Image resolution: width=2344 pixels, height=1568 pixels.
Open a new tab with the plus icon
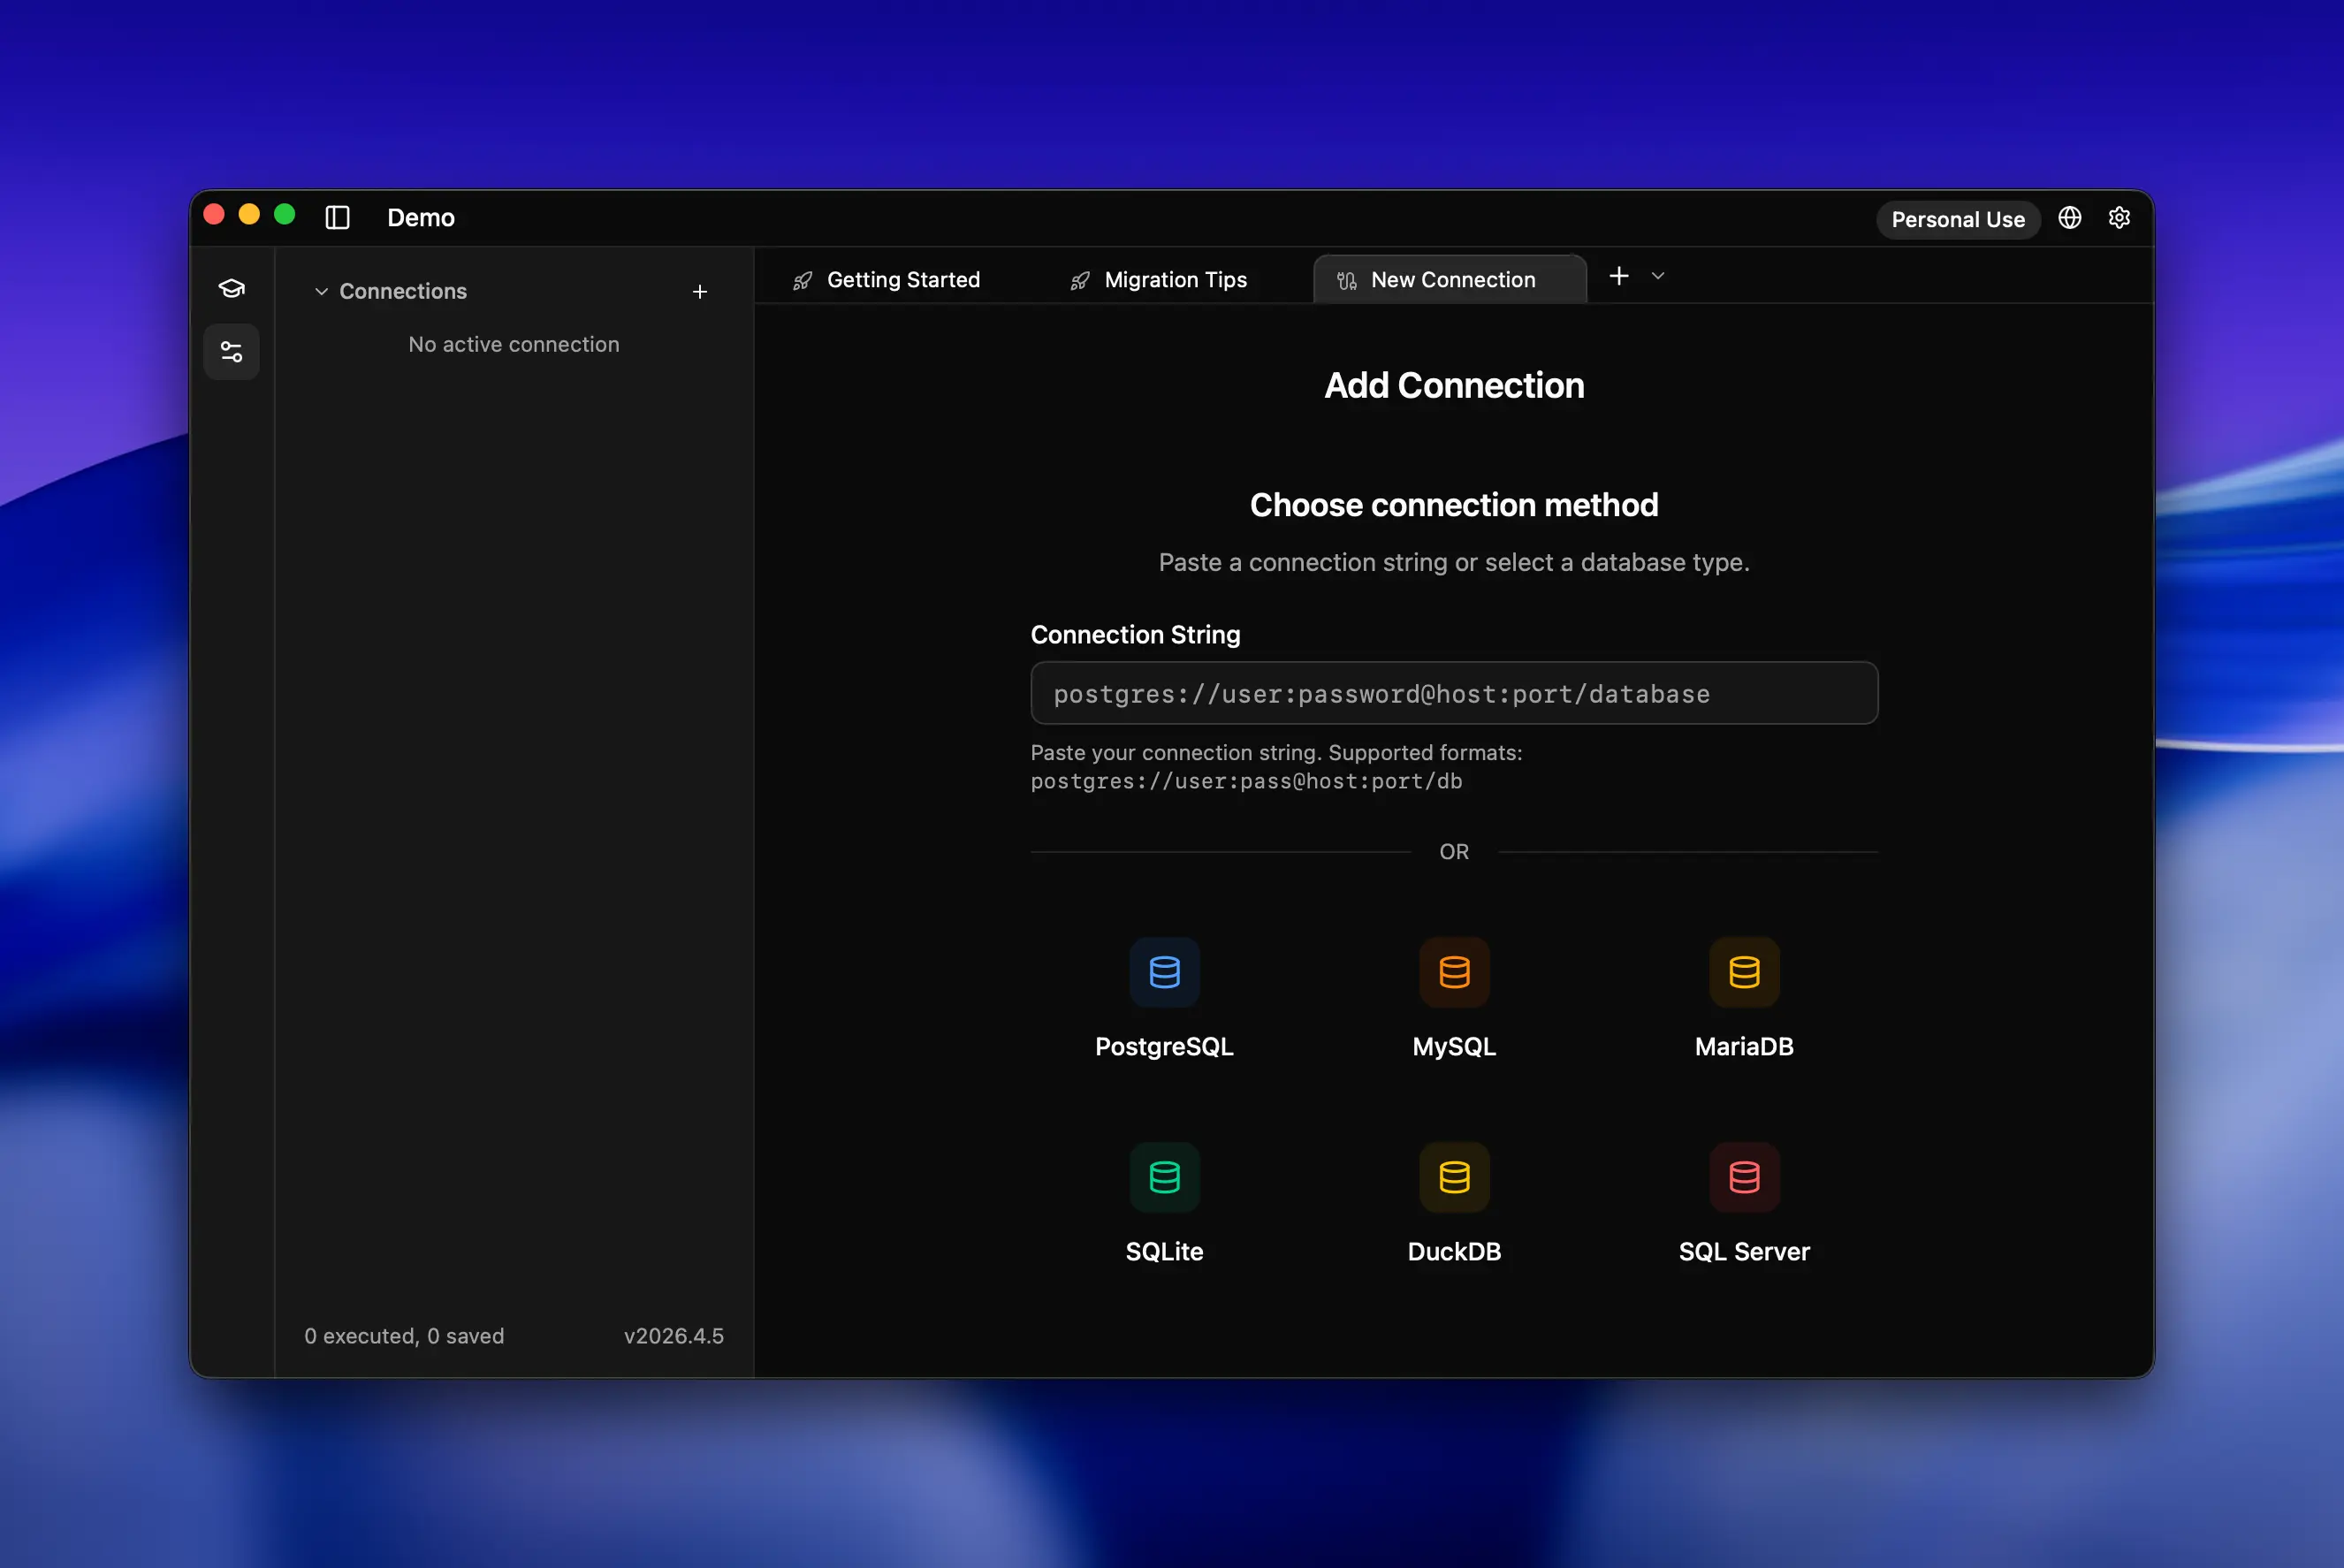click(x=1620, y=275)
